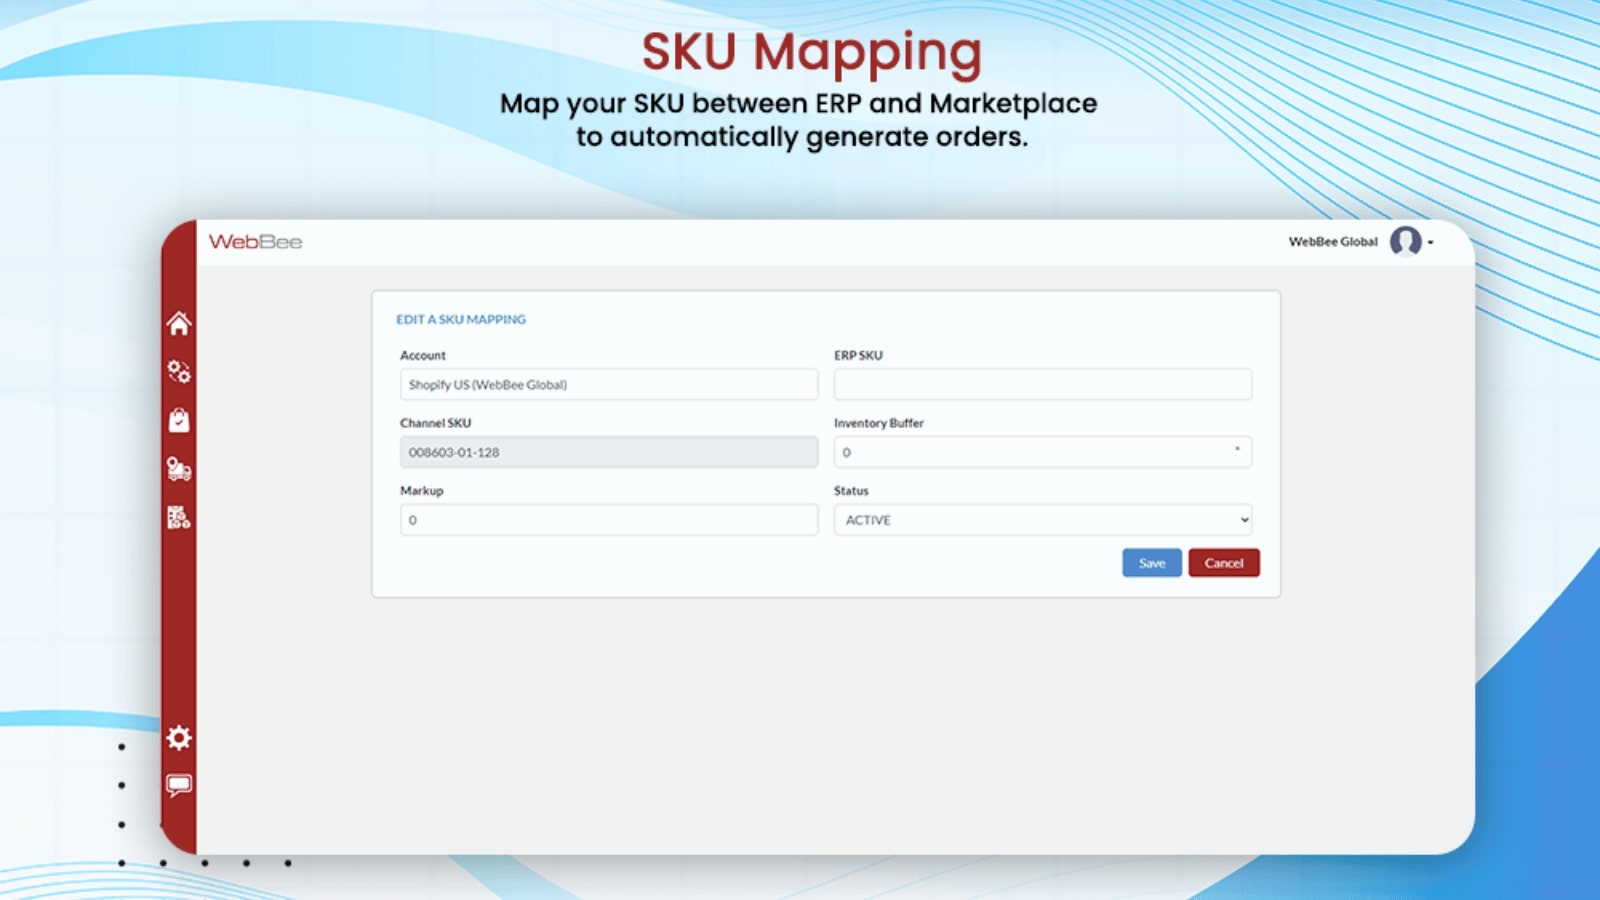This screenshot has width=1600, height=900.
Task: Click the Status label
Action: click(852, 491)
